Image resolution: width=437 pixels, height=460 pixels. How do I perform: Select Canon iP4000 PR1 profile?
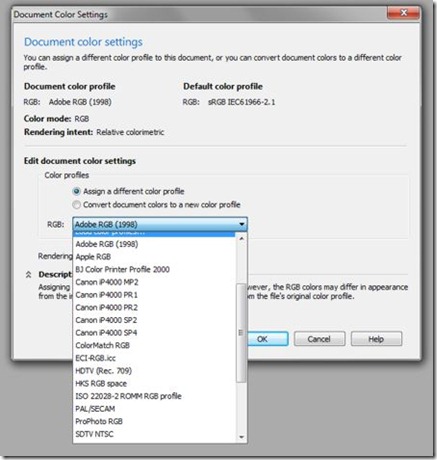click(x=155, y=295)
